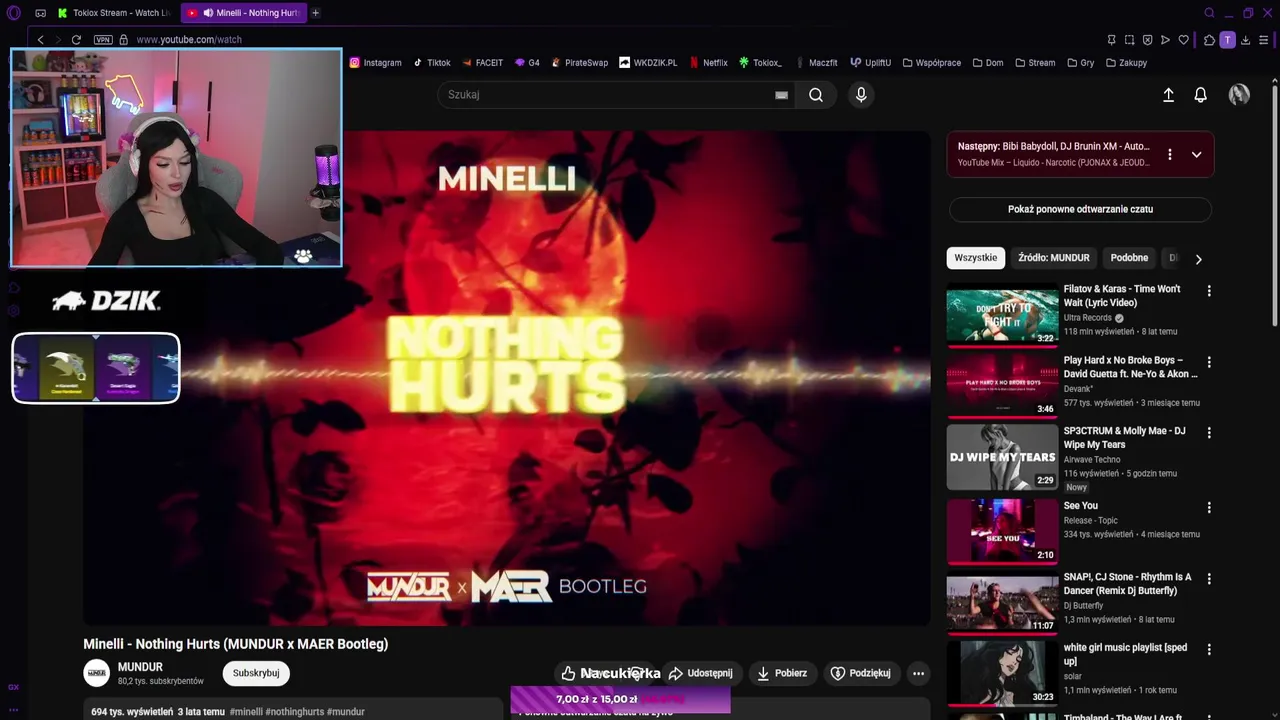
Task: Open the See You video thumbnail
Action: 1002,531
